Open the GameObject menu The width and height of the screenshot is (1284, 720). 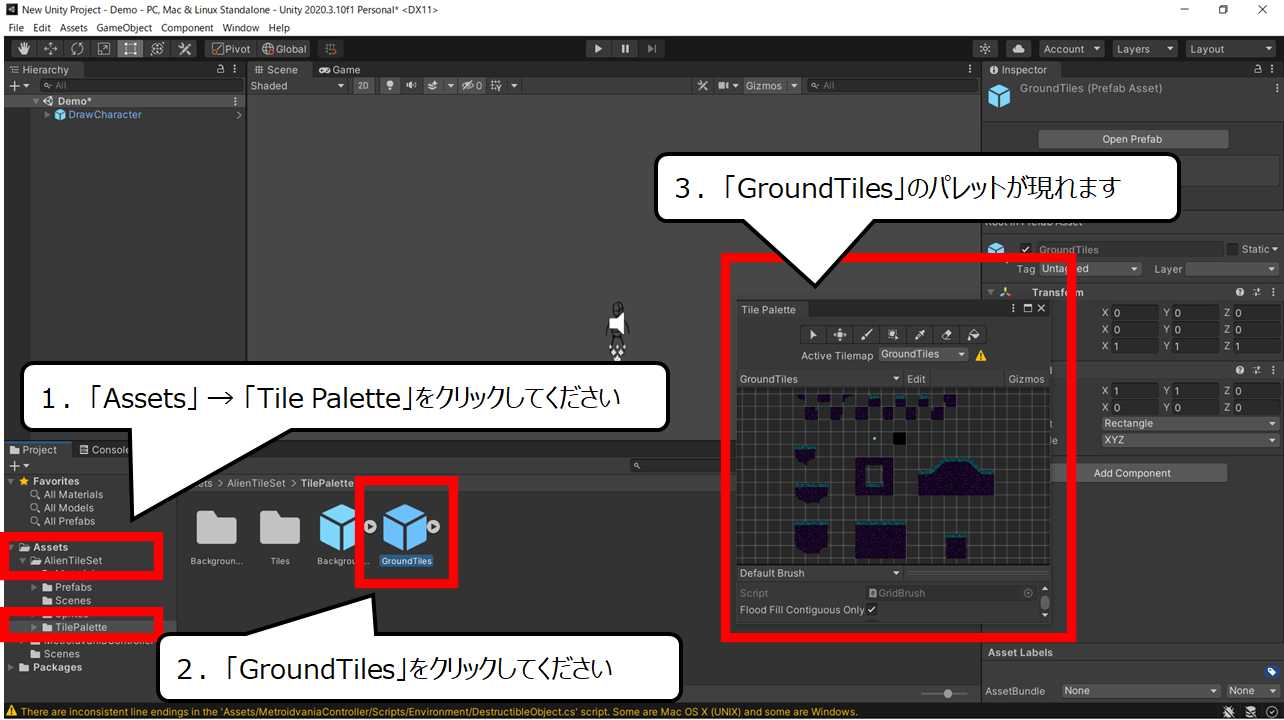[x=124, y=28]
